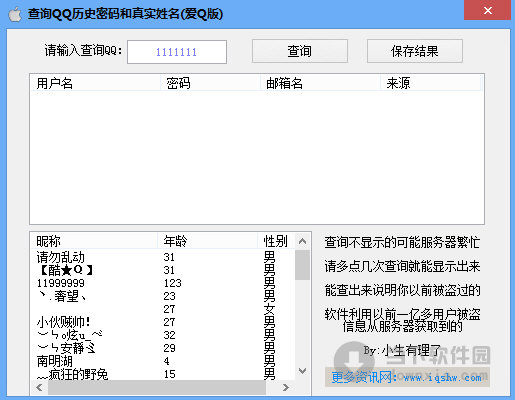Click the age value 15
515x400 pixels.
[x=169, y=374]
